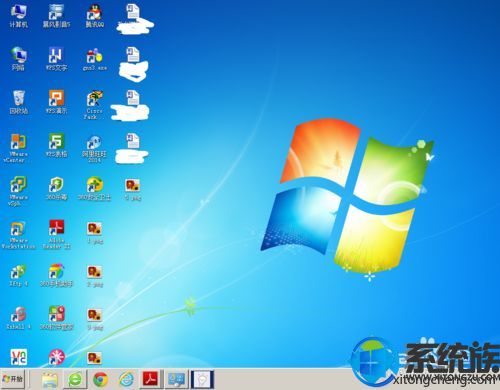Select the WPS Spreadsheets green icon
The image size is (500, 390).
coord(56,145)
